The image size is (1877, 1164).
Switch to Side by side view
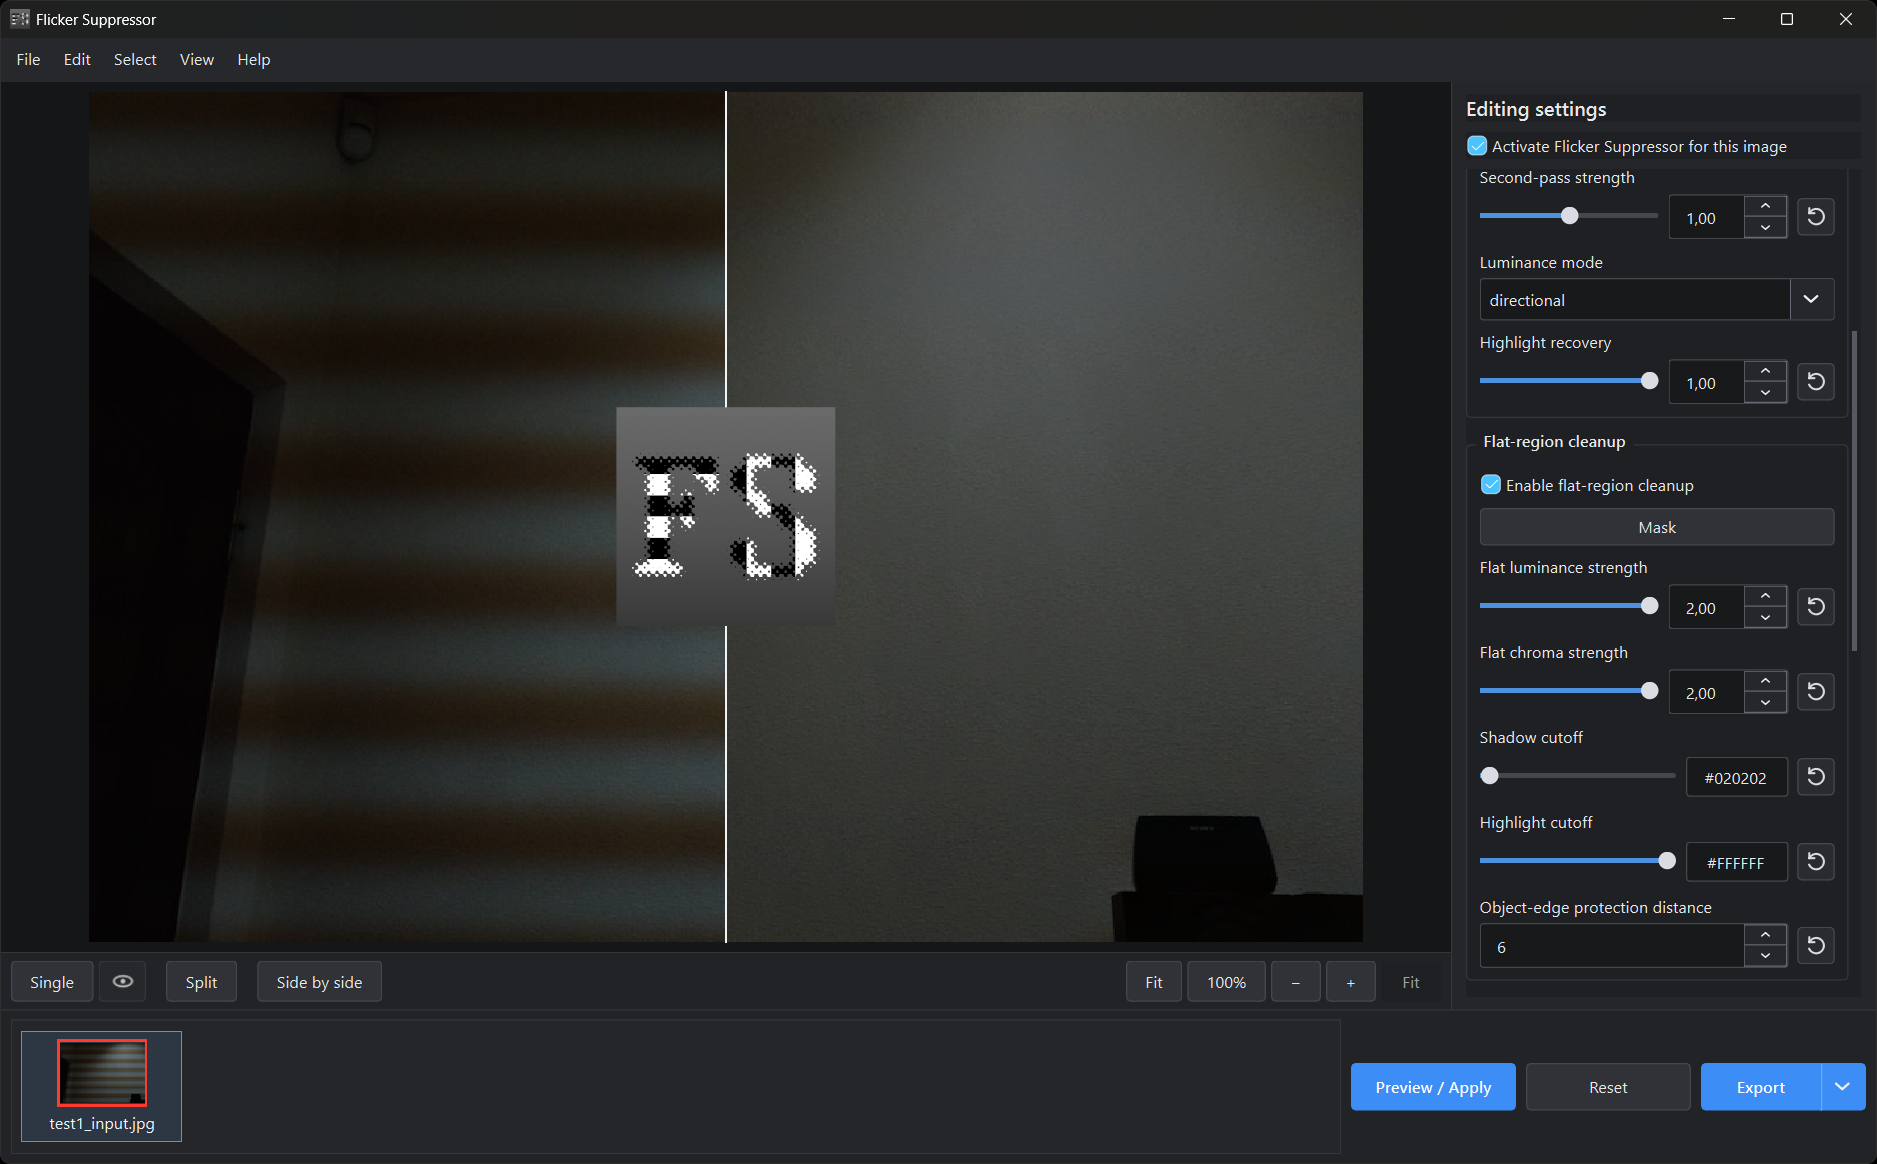point(319,982)
